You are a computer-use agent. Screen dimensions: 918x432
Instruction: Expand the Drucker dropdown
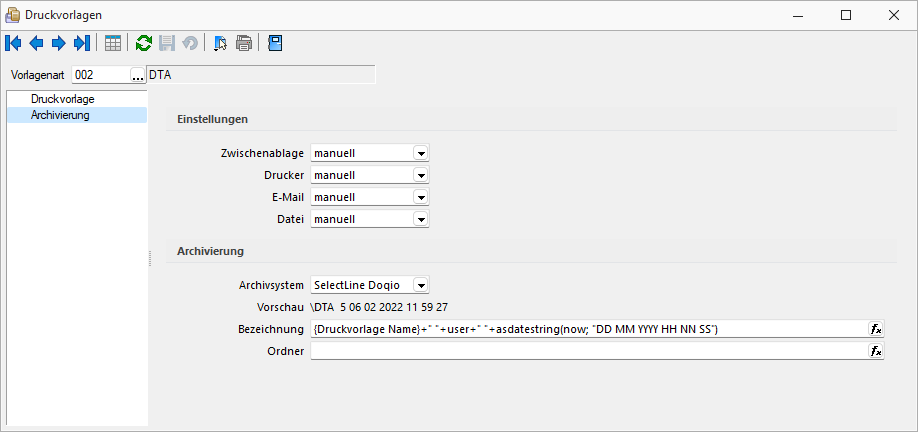tap(420, 175)
